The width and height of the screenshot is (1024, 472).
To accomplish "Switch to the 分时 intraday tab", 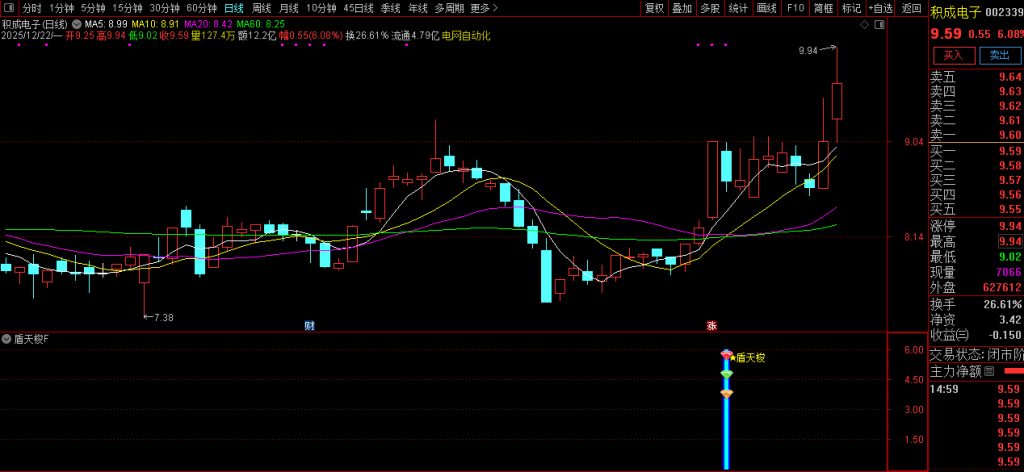I will 32,8.
